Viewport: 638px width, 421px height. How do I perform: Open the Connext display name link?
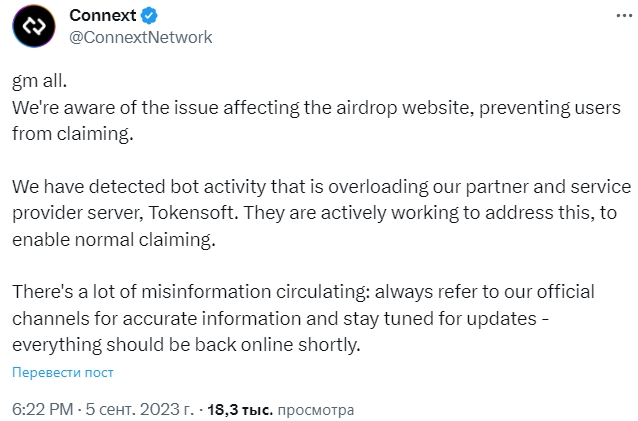[103, 17]
